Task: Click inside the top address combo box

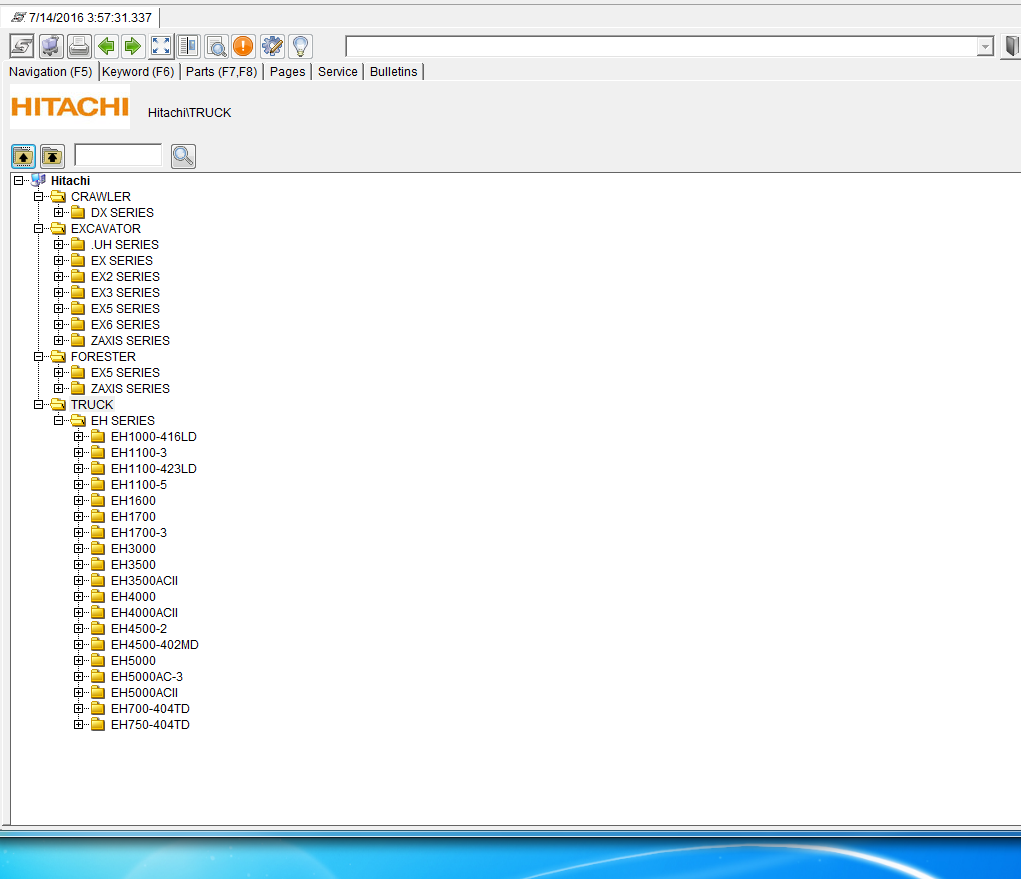Action: [x=661, y=47]
